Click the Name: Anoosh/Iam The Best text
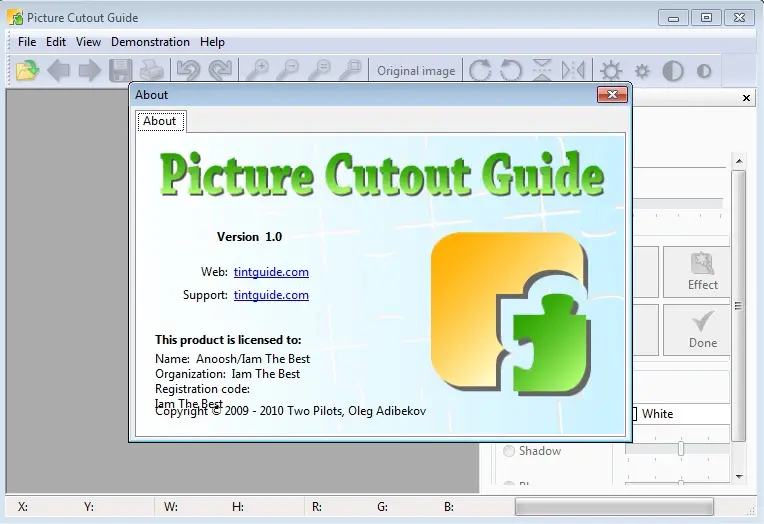The width and height of the screenshot is (764, 524). click(x=232, y=359)
